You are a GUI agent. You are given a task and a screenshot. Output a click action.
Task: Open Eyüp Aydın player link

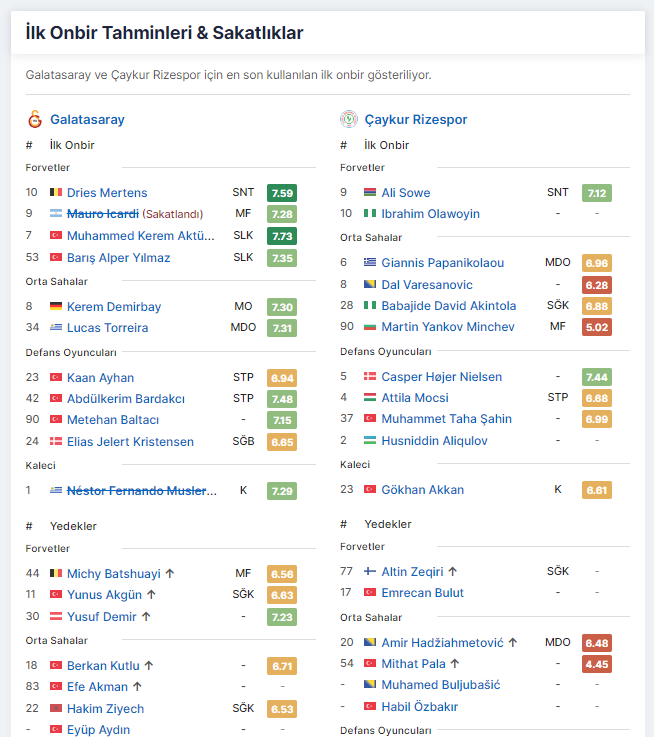(x=98, y=729)
